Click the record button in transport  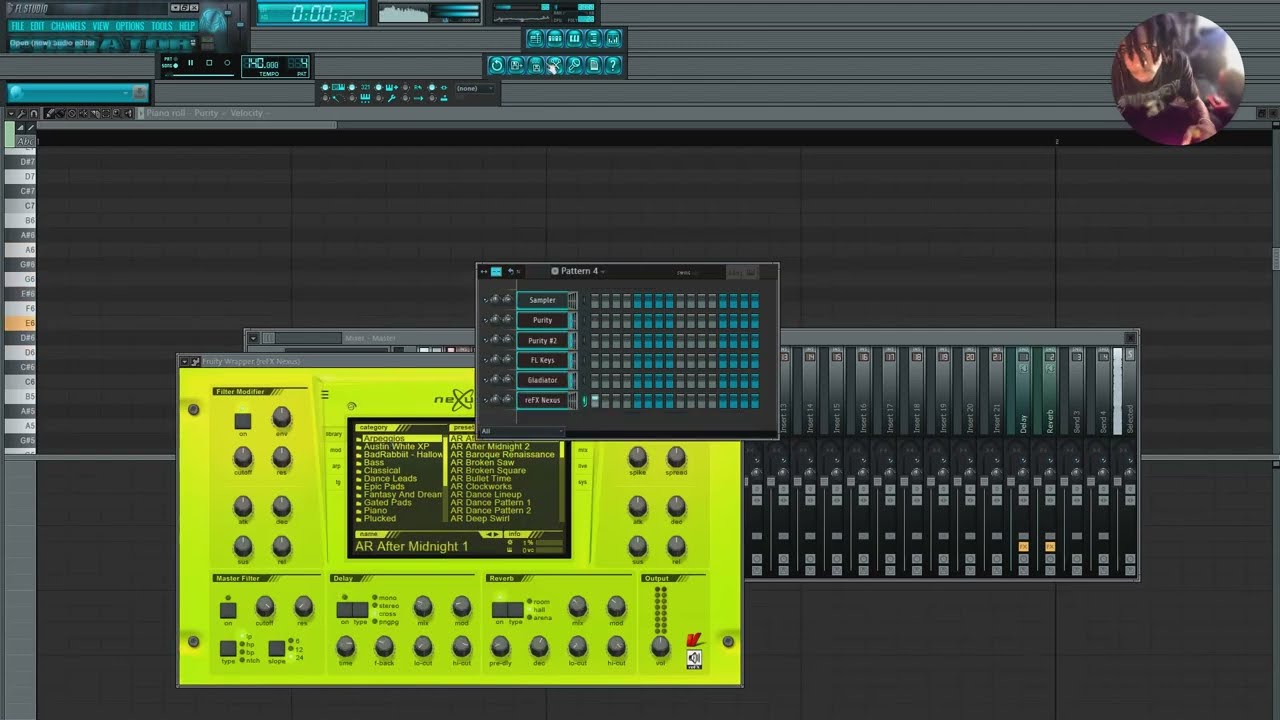coord(227,62)
